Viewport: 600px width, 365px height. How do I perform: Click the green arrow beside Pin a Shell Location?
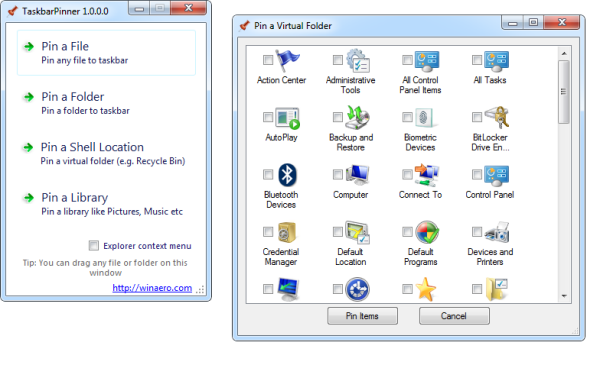coord(28,147)
